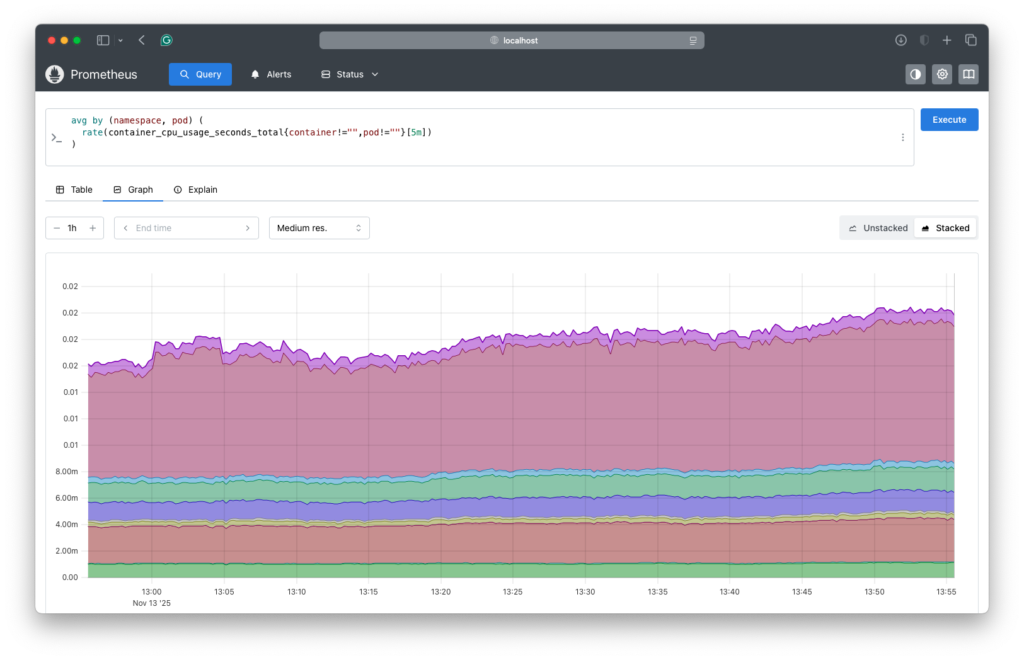Open documentation using the book icon
1024x660 pixels.
(x=967, y=74)
